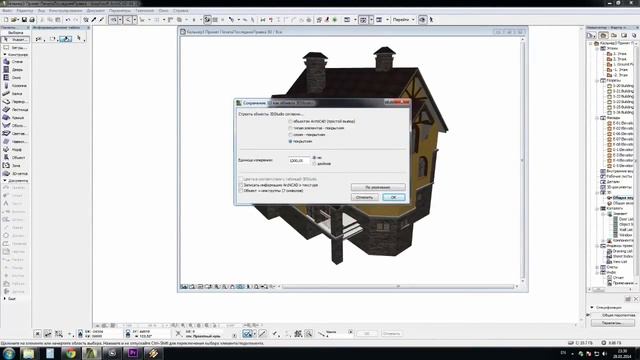Select the Window (Окно) tool

tap(15, 78)
